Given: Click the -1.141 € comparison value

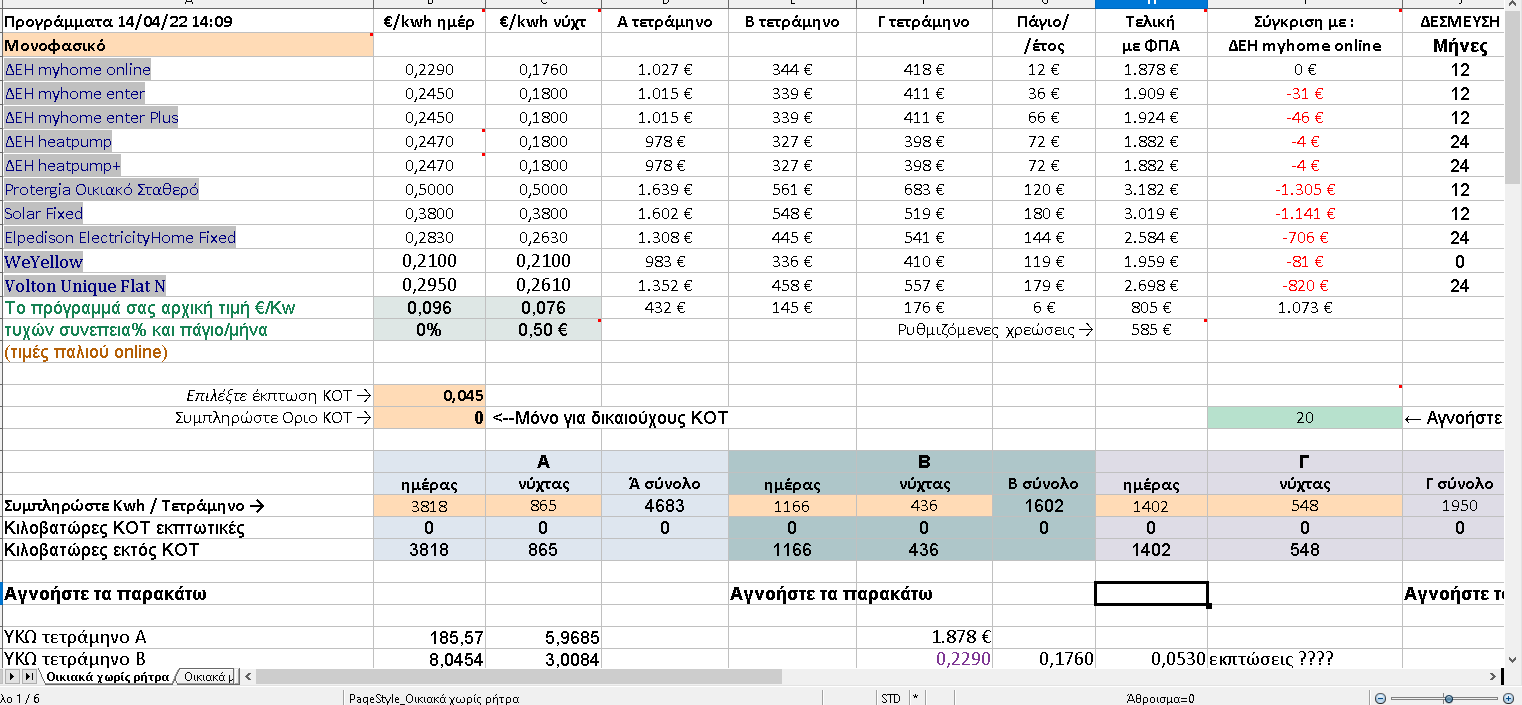Looking at the screenshot, I should click(x=1305, y=214).
